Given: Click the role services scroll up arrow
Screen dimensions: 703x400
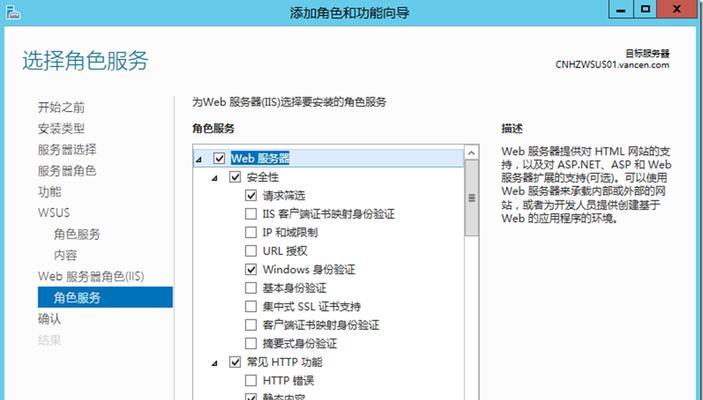Looking at the screenshot, I should pyautogui.click(x=471, y=153).
